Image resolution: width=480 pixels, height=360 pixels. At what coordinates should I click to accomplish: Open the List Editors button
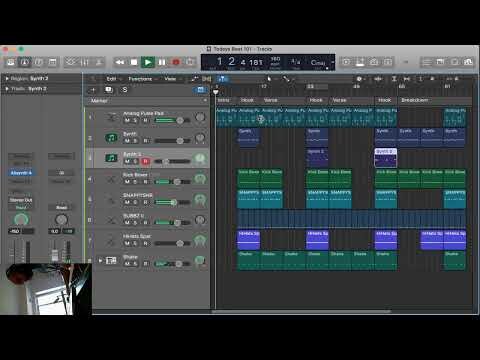tap(427, 62)
